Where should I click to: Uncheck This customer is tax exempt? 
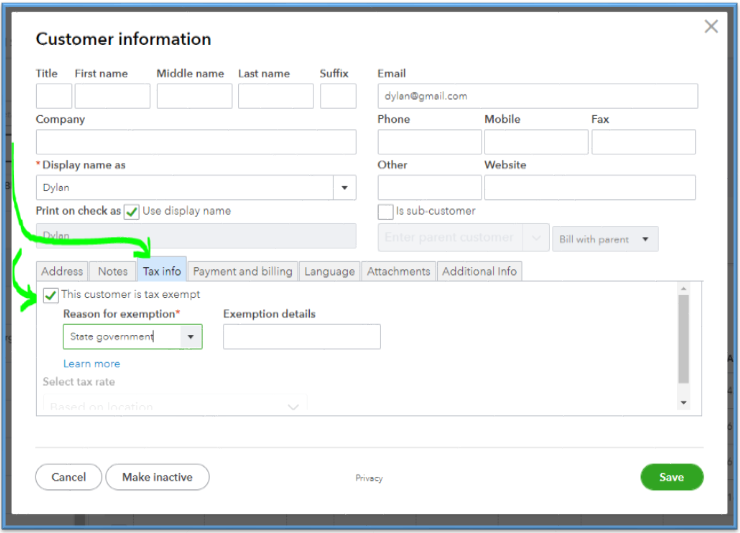click(x=50, y=296)
